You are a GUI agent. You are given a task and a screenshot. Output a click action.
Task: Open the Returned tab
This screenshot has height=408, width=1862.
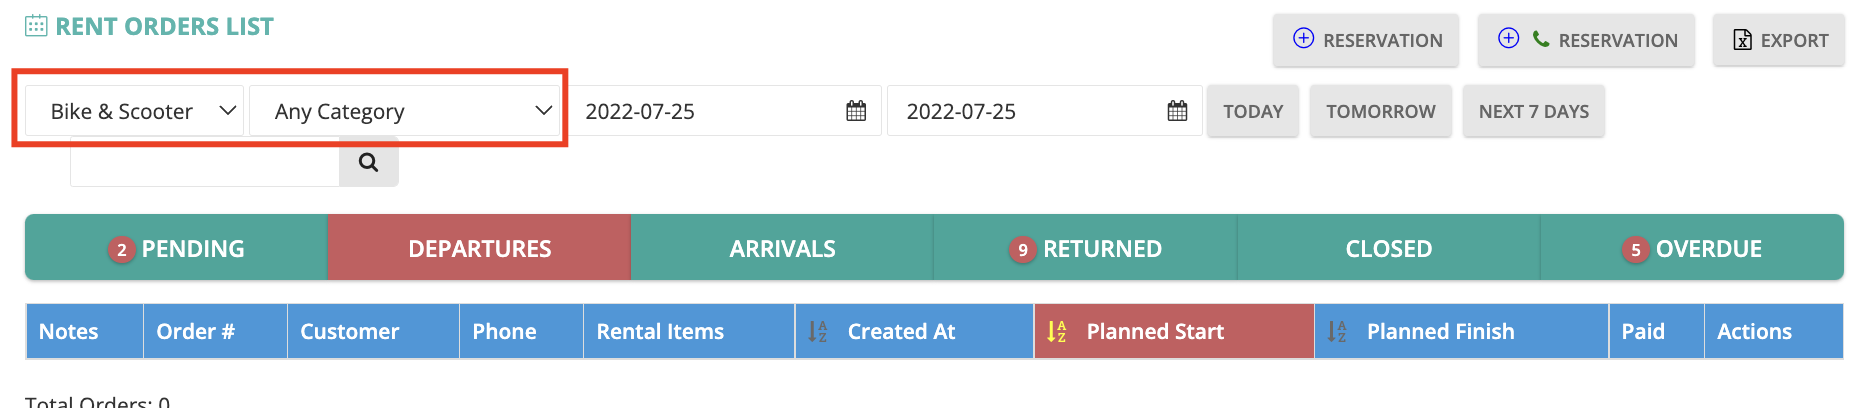click(1085, 248)
